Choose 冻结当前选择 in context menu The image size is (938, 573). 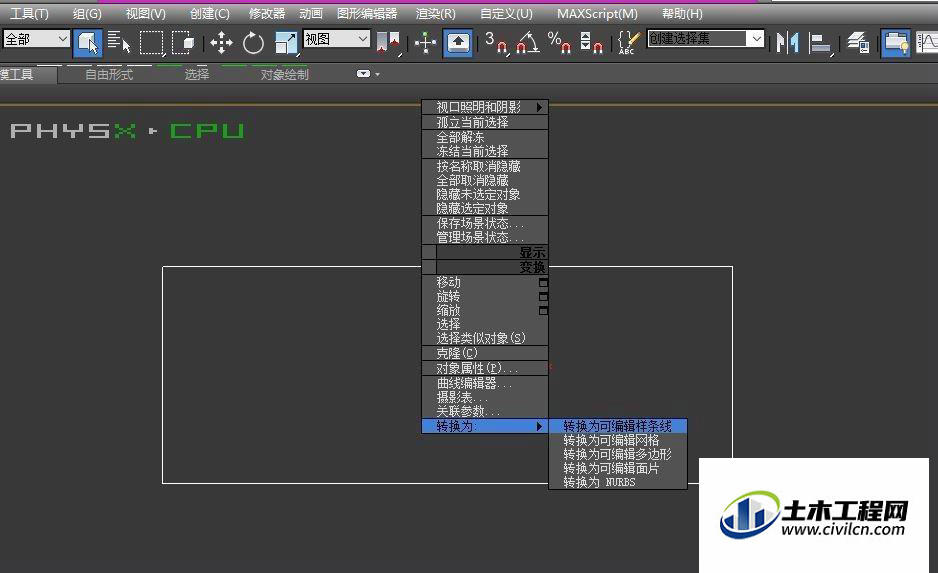[485, 151]
